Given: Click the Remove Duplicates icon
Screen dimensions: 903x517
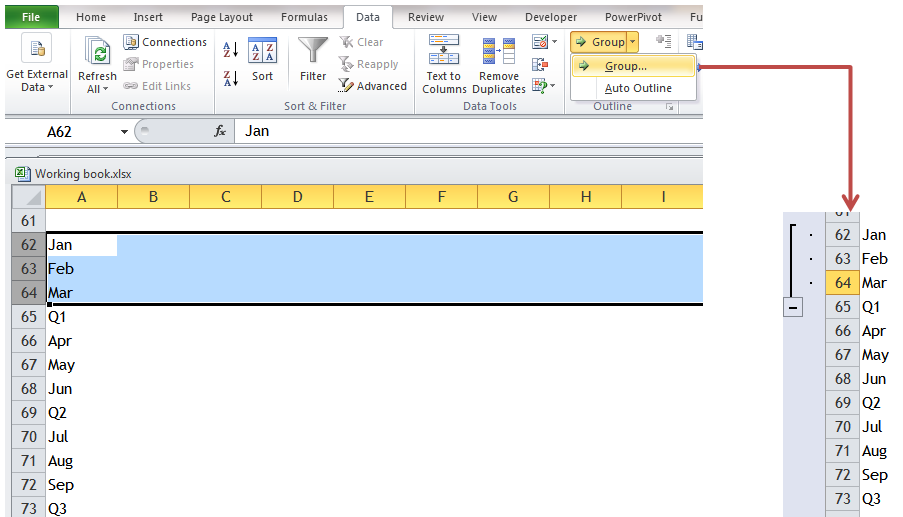Looking at the screenshot, I should pos(499,52).
